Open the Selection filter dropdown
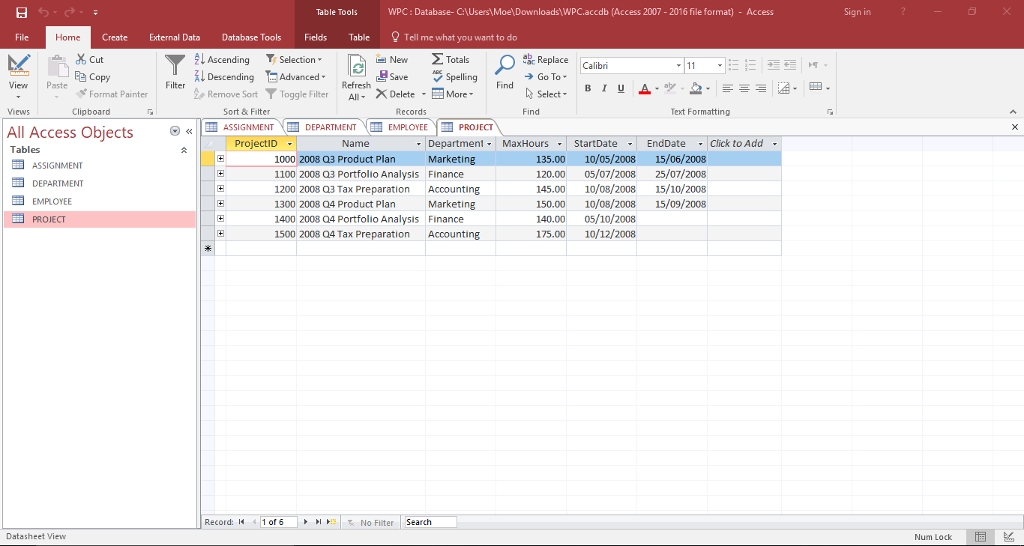The width and height of the screenshot is (1024, 546). (x=294, y=59)
